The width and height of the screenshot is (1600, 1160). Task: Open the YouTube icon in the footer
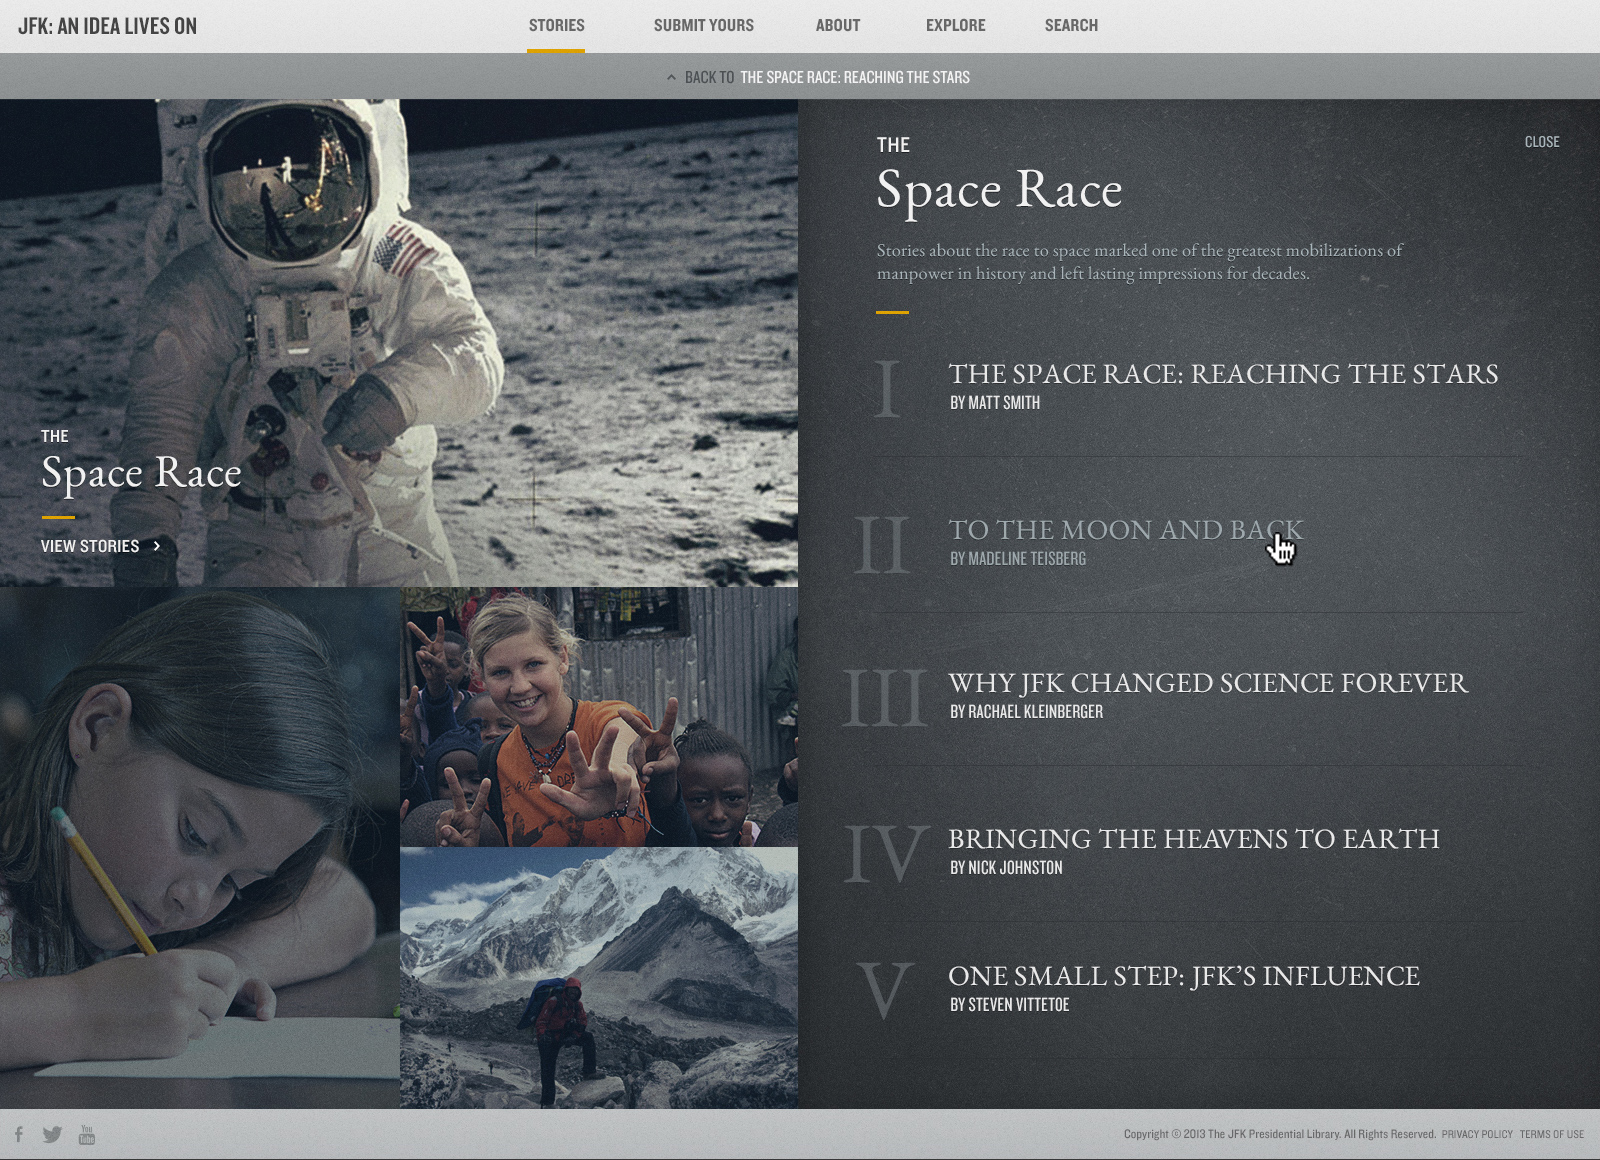[87, 1134]
